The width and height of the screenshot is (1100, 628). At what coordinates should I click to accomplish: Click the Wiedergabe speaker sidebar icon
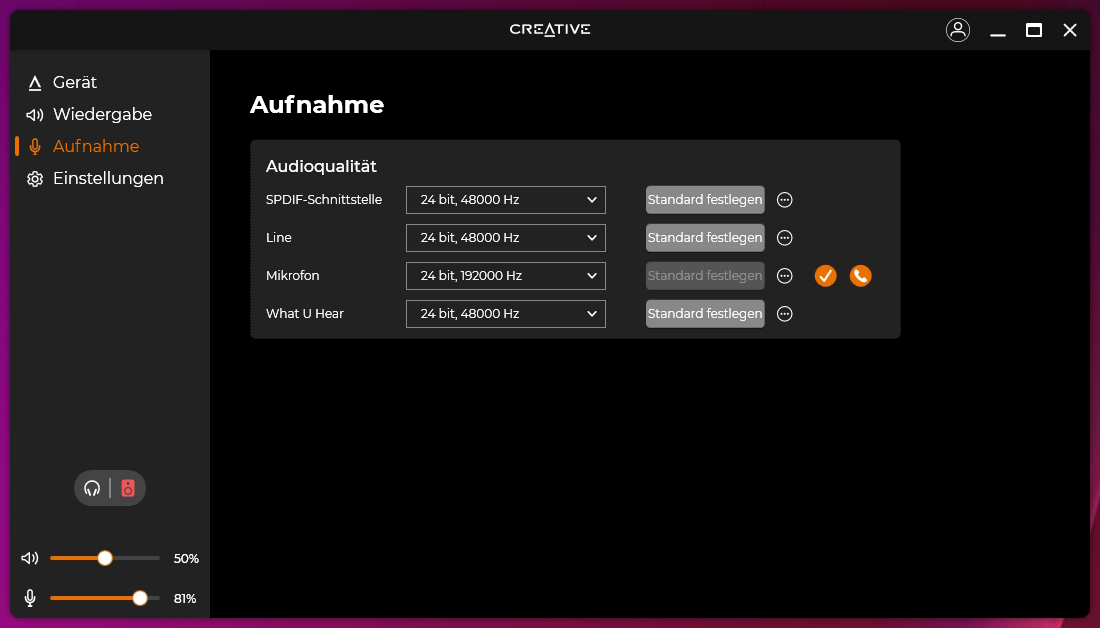point(34,114)
